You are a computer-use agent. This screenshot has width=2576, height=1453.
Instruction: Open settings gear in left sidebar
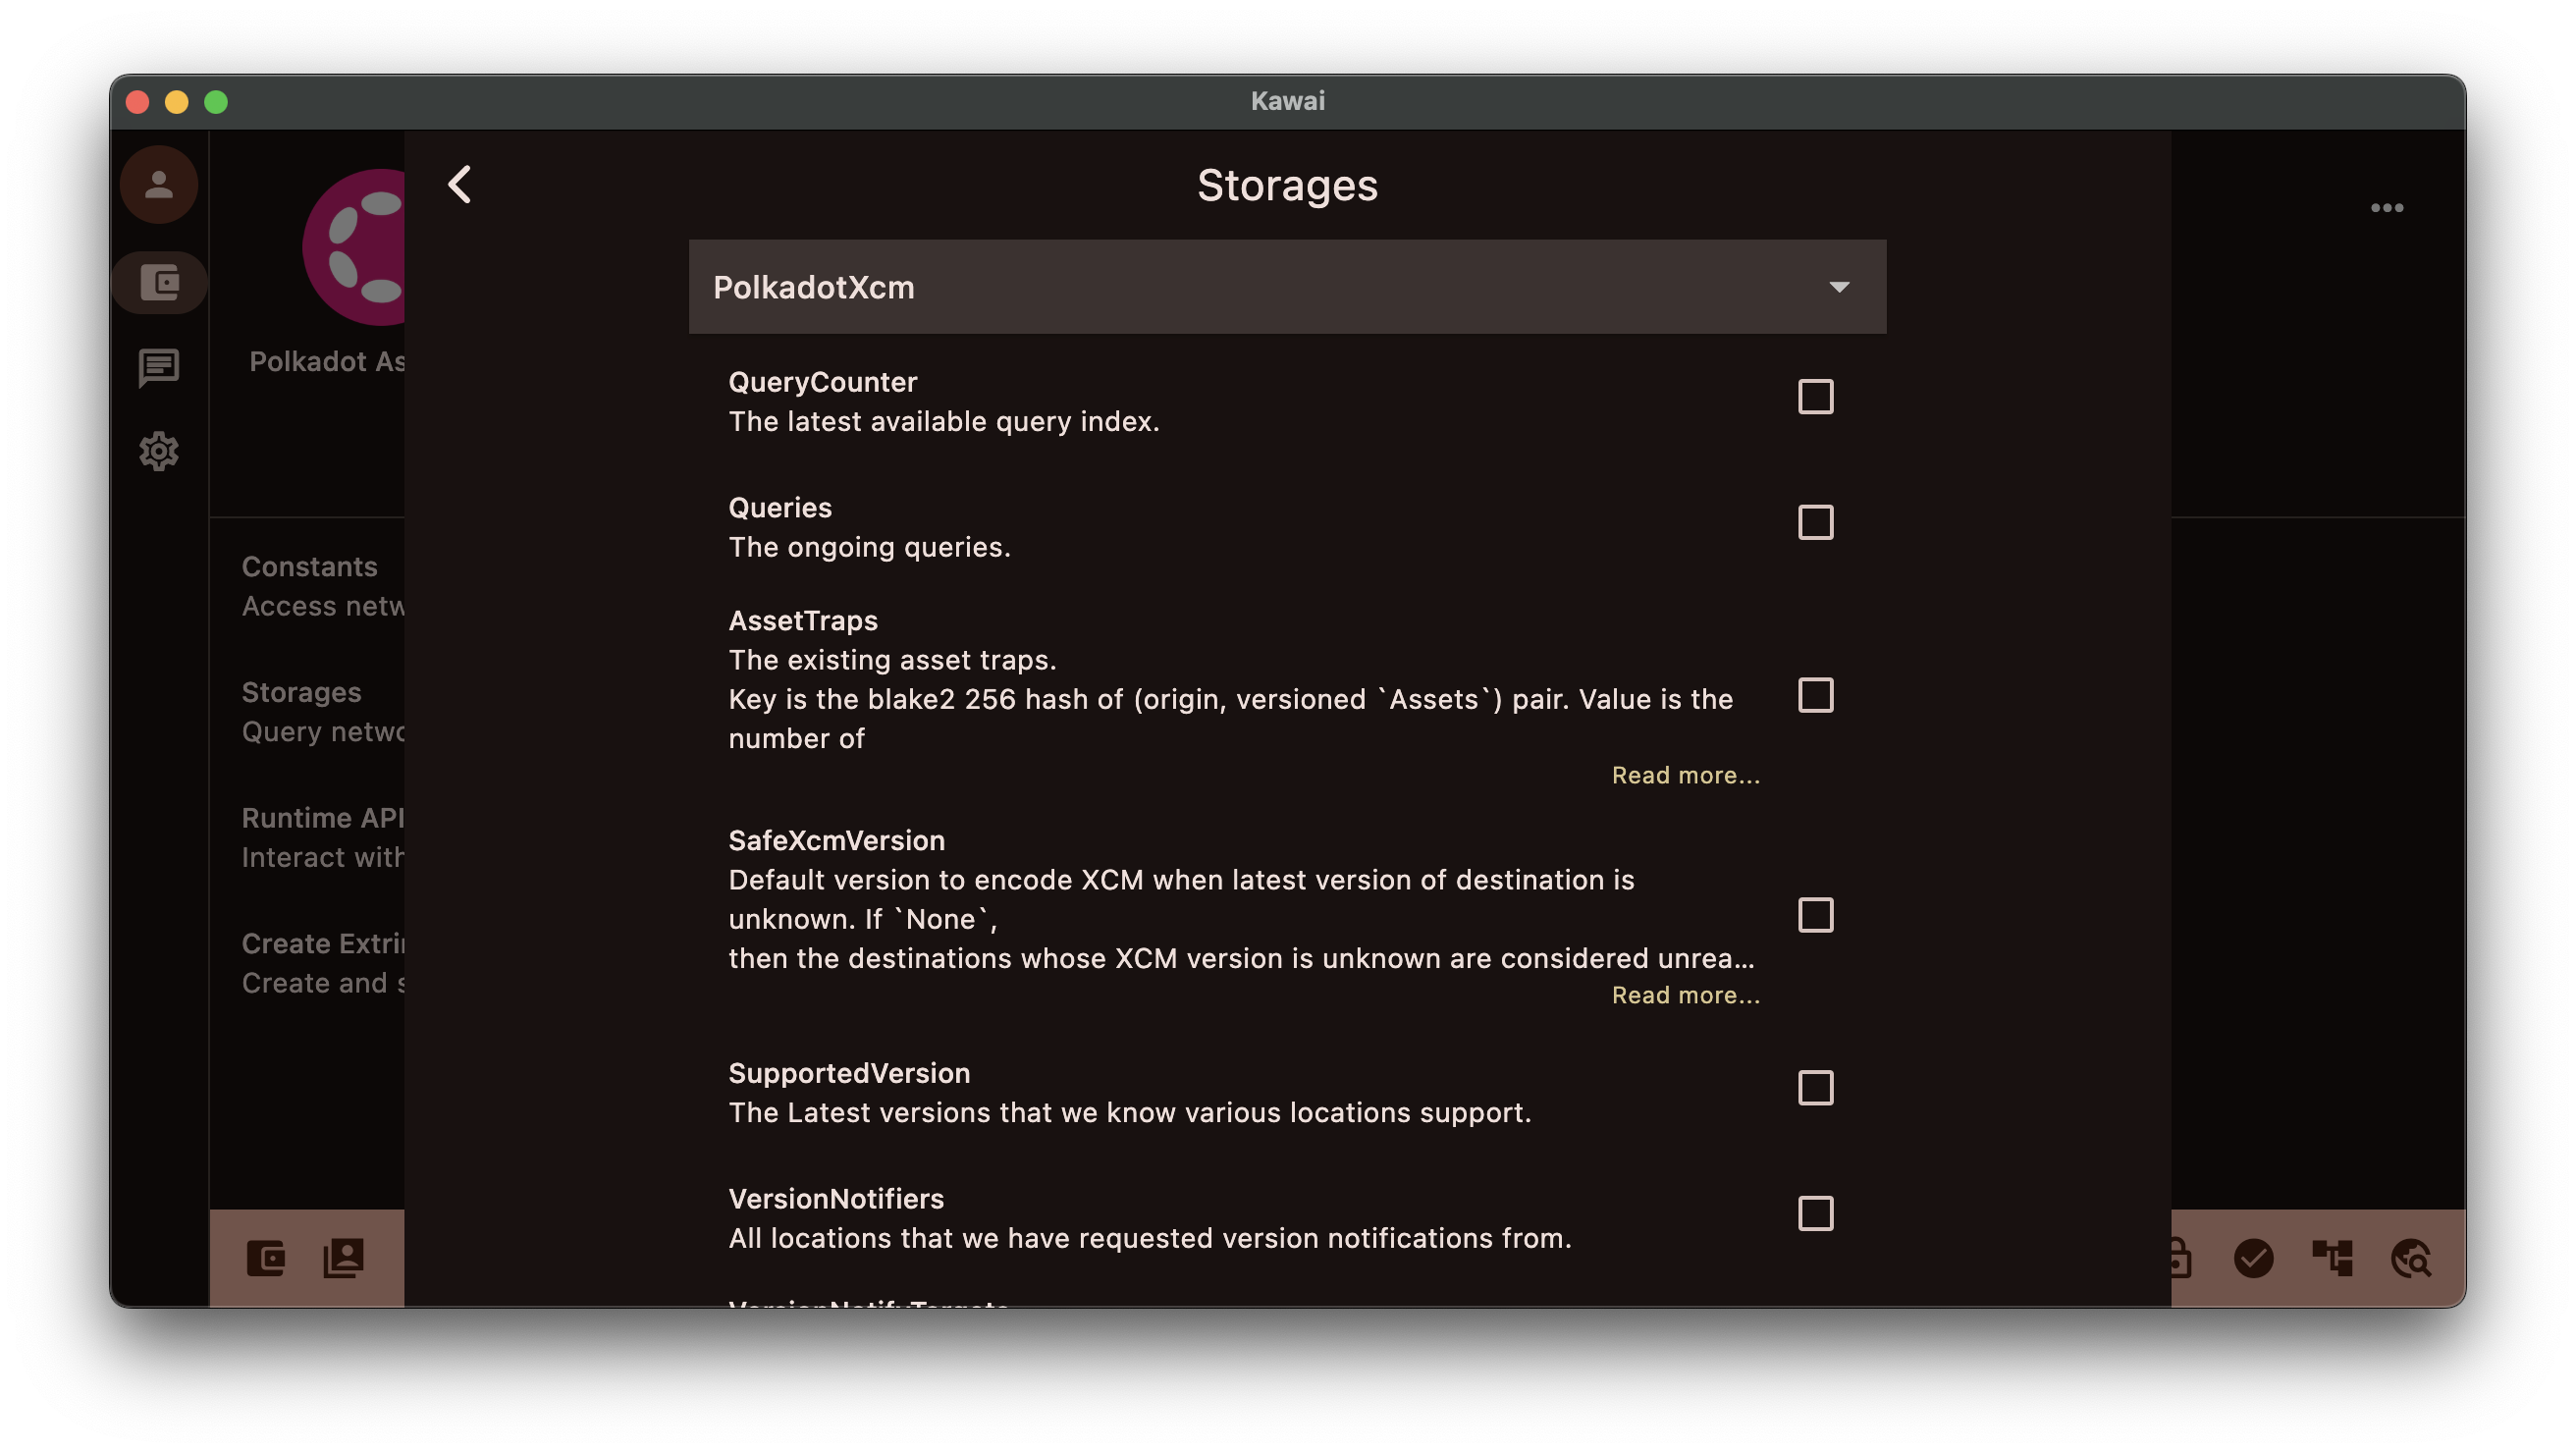[159, 451]
